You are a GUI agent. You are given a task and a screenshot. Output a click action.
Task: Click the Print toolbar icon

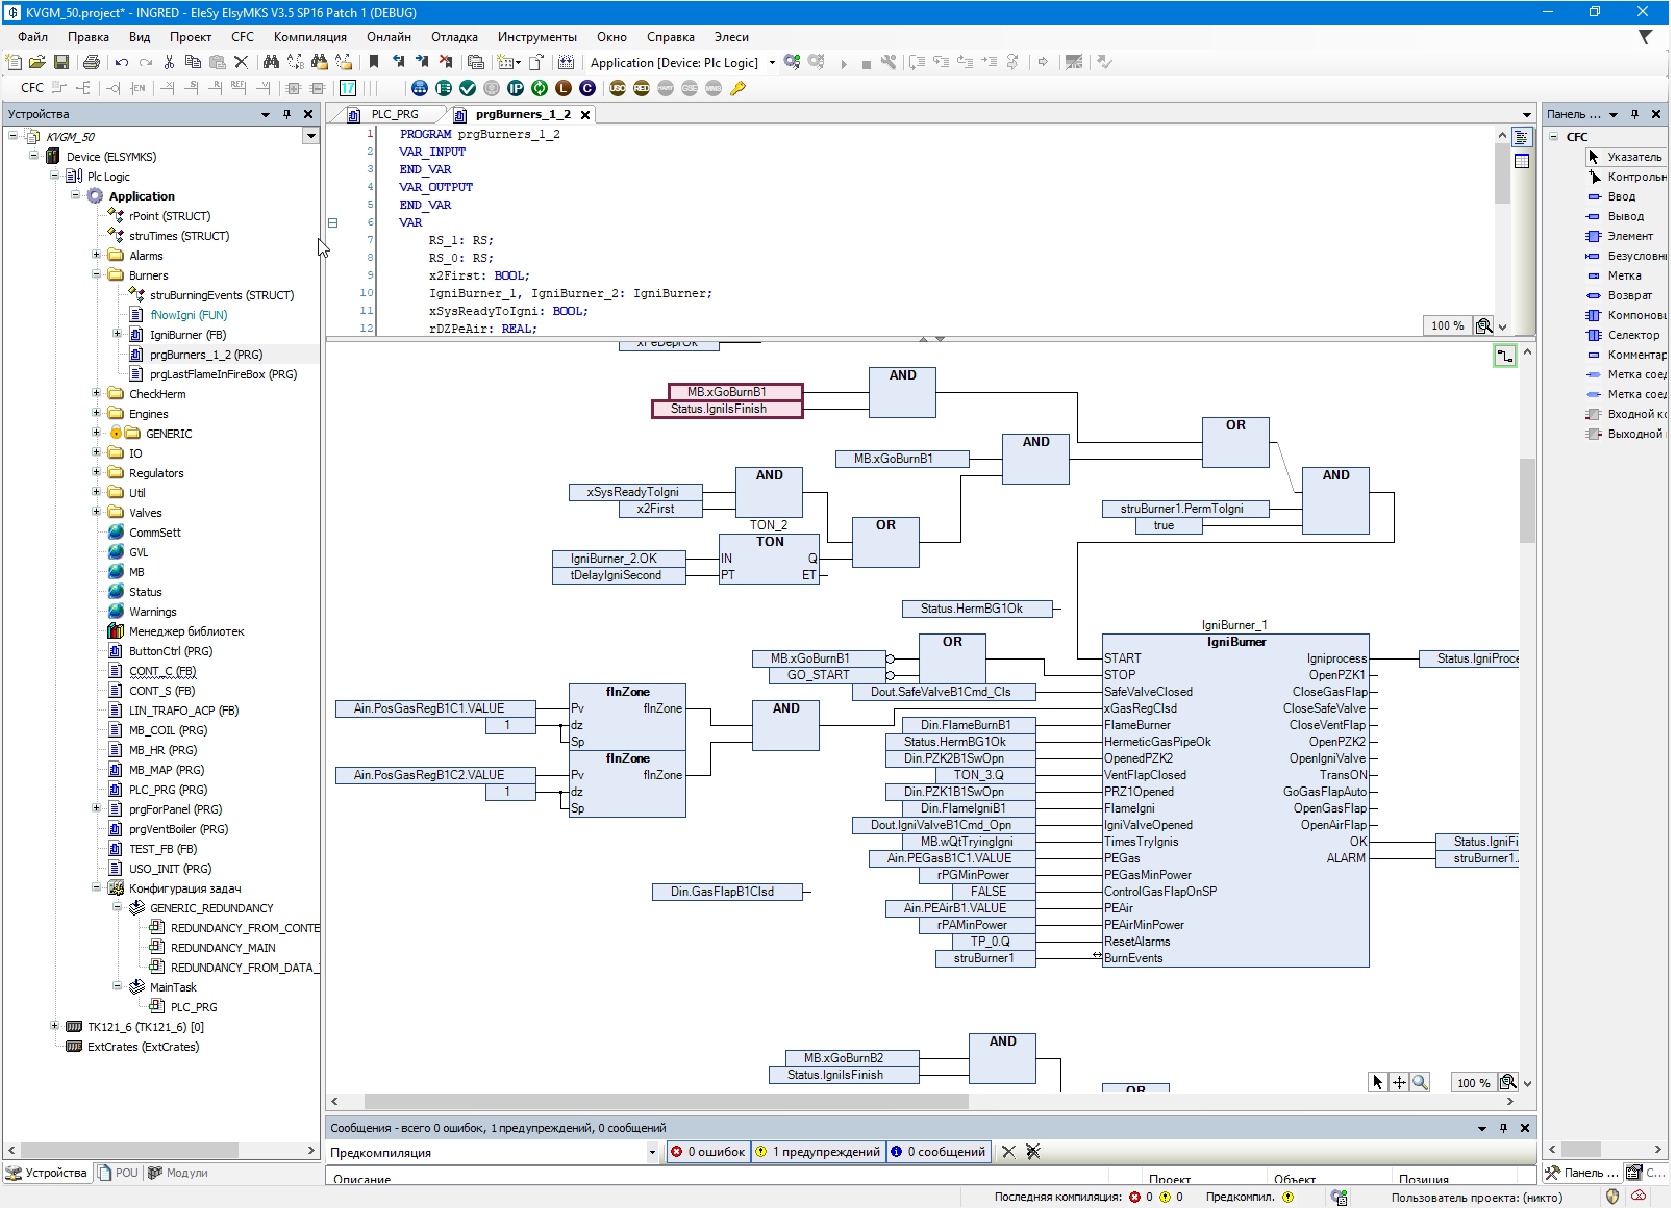tap(91, 62)
